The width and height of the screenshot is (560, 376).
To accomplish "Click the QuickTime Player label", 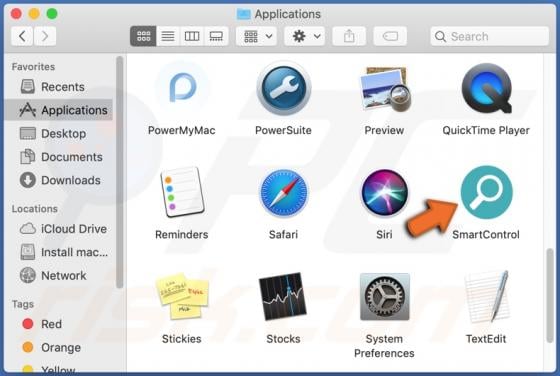I will coord(486,130).
